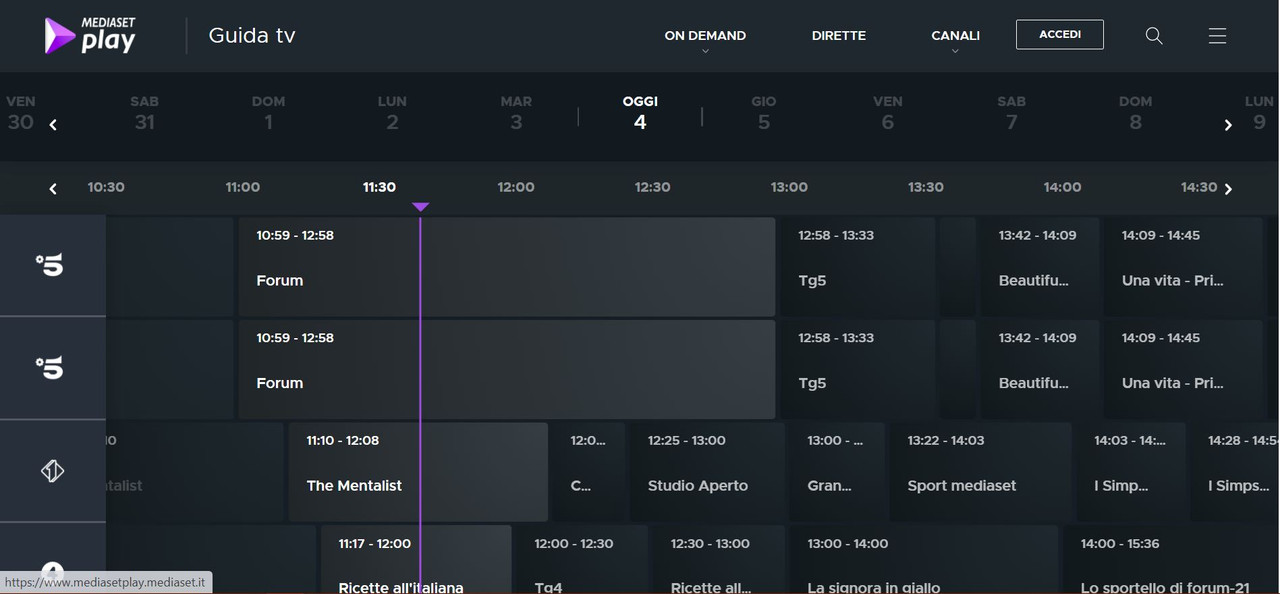Viewport: 1280px width, 594px height.
Task: Open Una vita 14:09 in second Canale 5 row
Action: [1183, 369]
